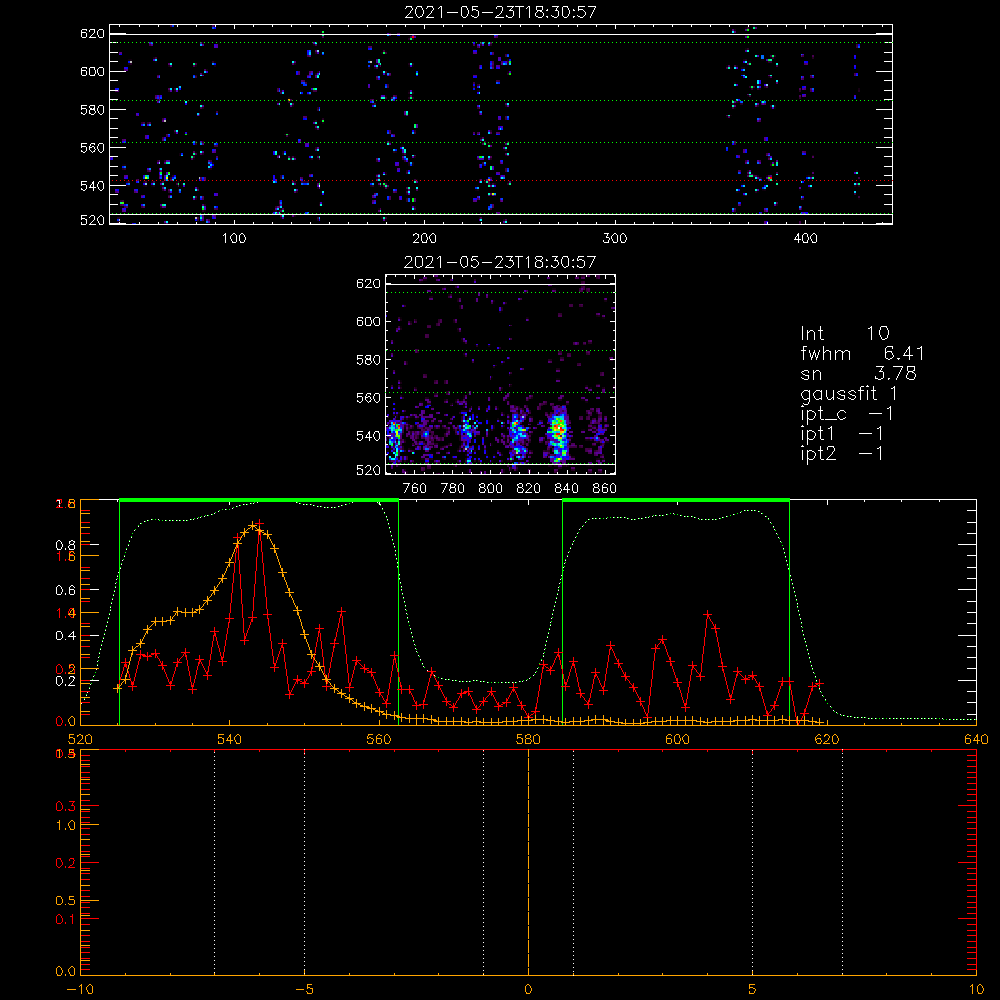
Task: Select the 400 x-axis label of top plot
Action: click(805, 239)
